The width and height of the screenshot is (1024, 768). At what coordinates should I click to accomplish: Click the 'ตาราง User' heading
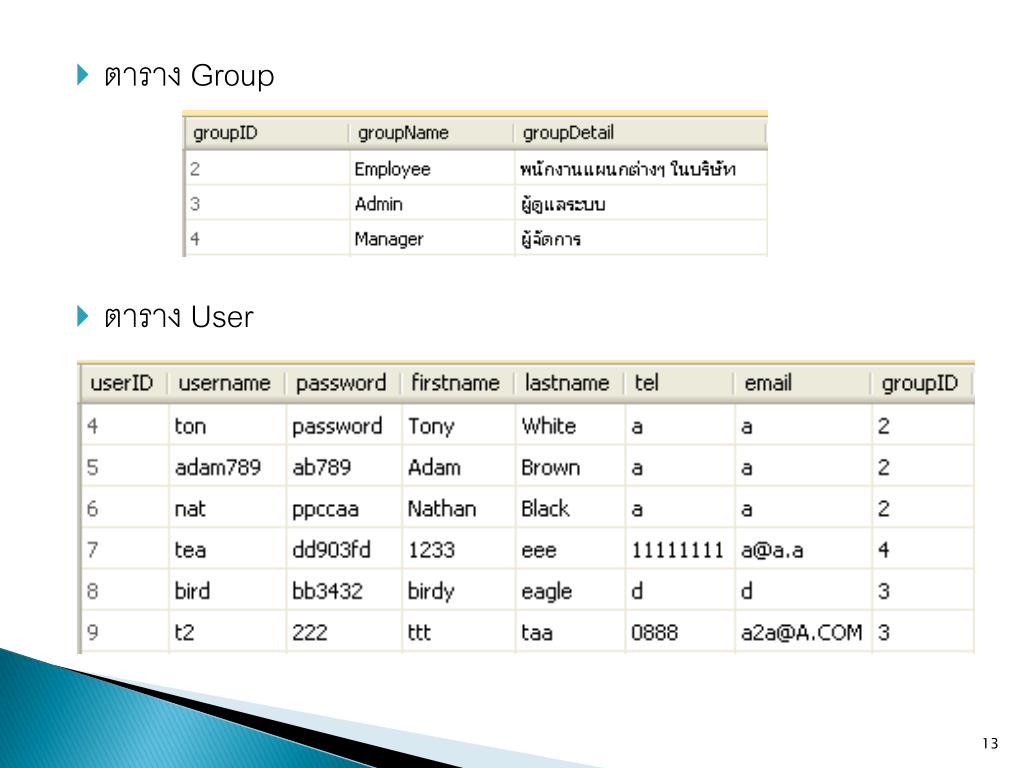[x=178, y=317]
